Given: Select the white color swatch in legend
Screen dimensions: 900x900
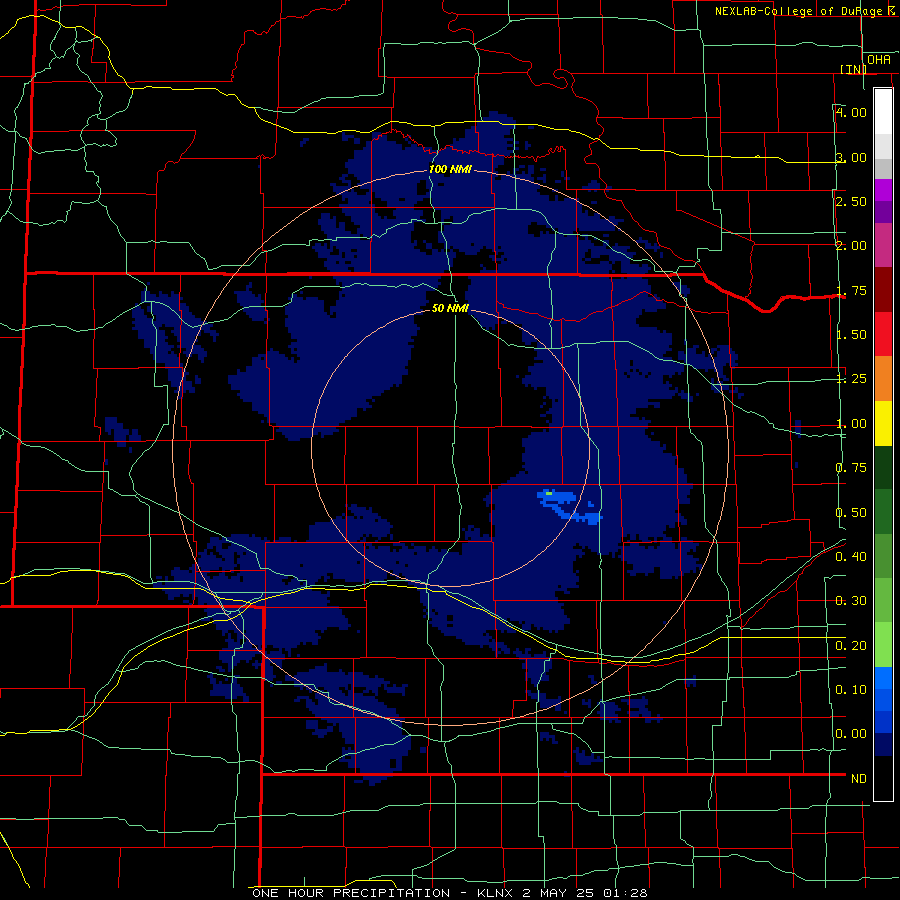Looking at the screenshot, I should pos(883,111).
